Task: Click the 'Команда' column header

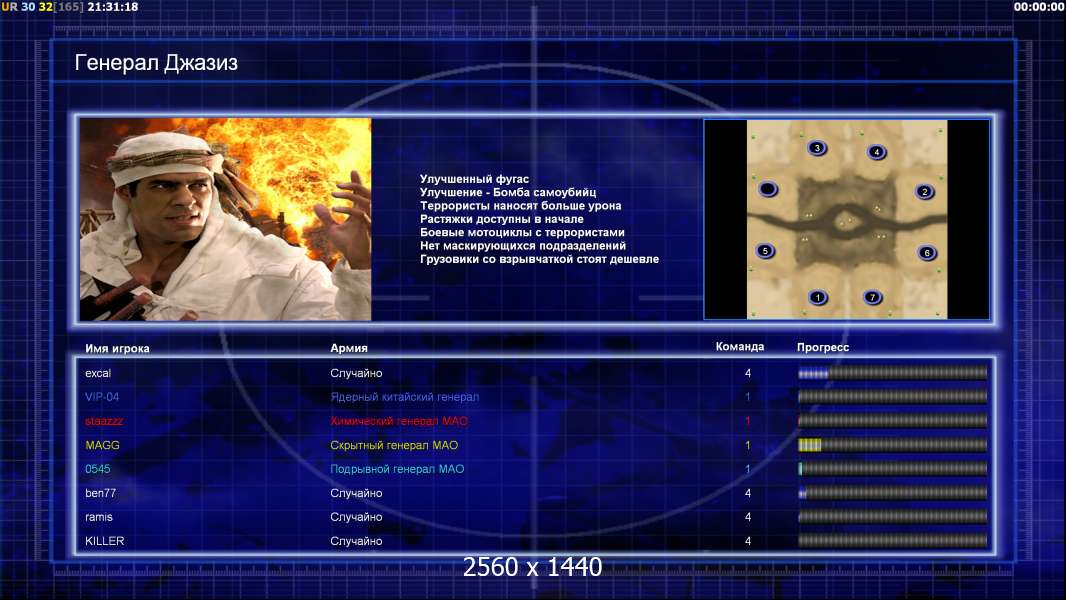Action: point(740,347)
